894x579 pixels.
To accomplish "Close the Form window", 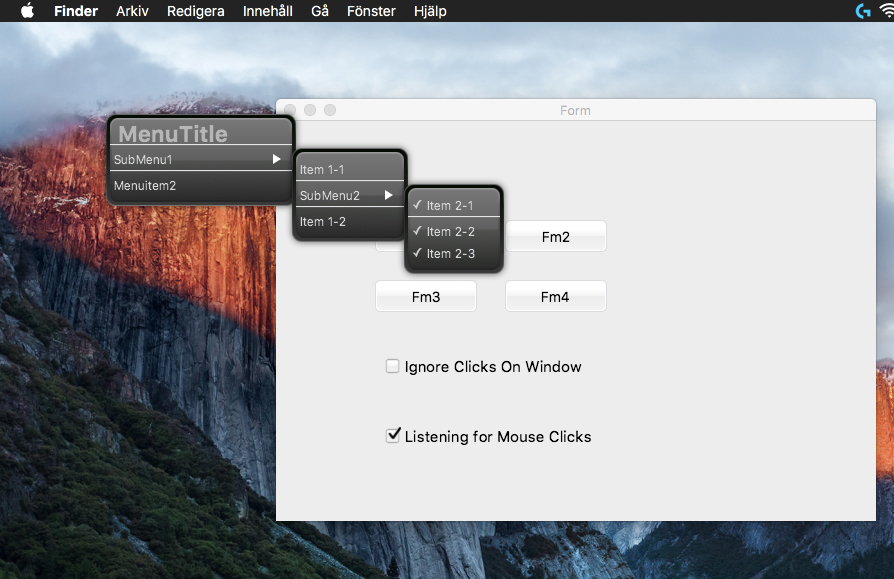I will tap(290, 110).
